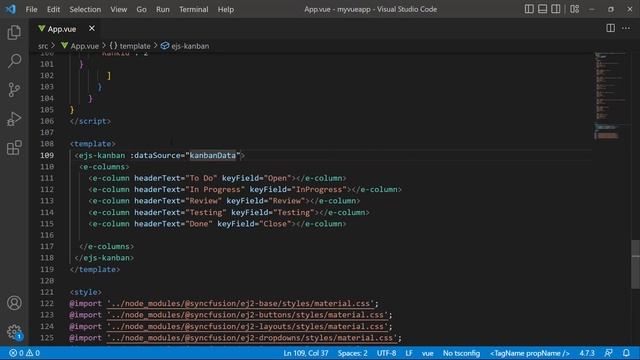Image resolution: width=640 pixels, height=360 pixels.
Task: Click the keyField "Close" value
Action: 275,224
